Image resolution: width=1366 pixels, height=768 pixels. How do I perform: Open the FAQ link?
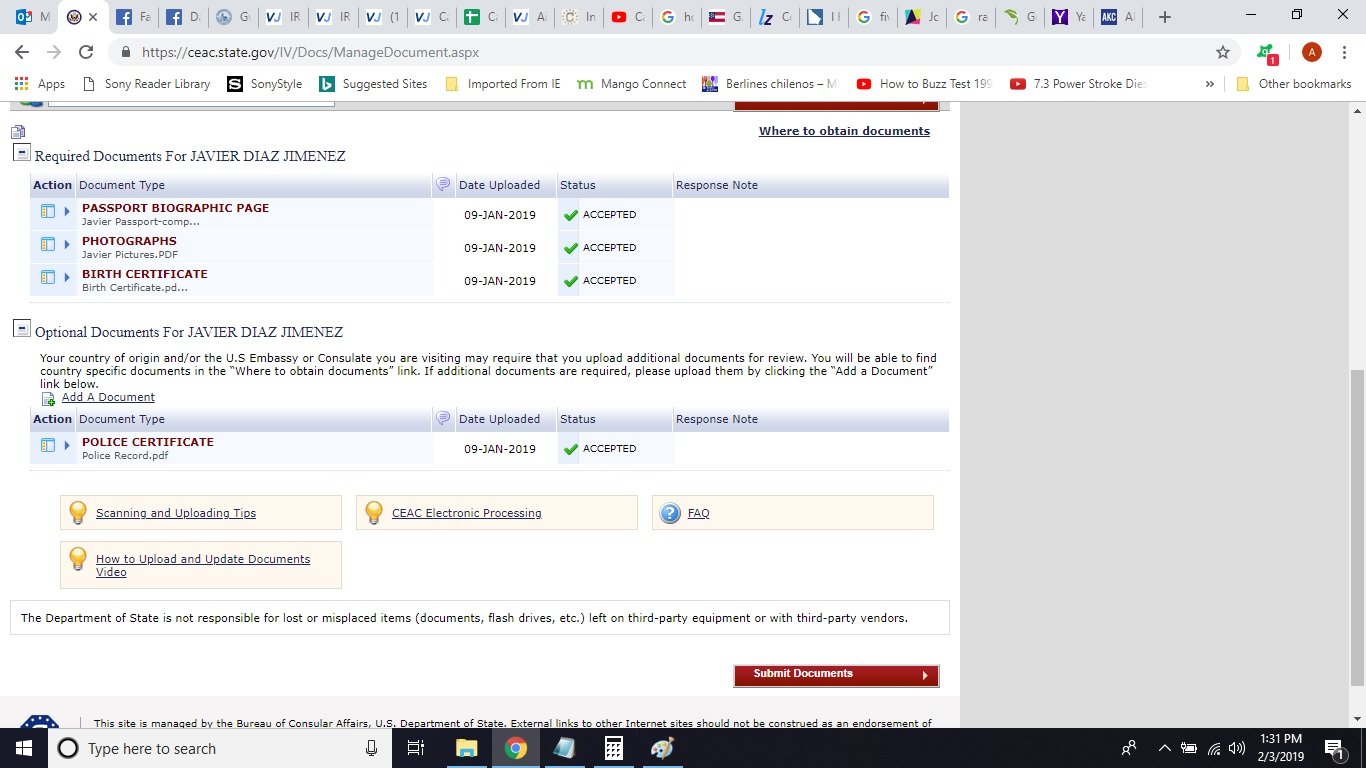pyautogui.click(x=699, y=513)
